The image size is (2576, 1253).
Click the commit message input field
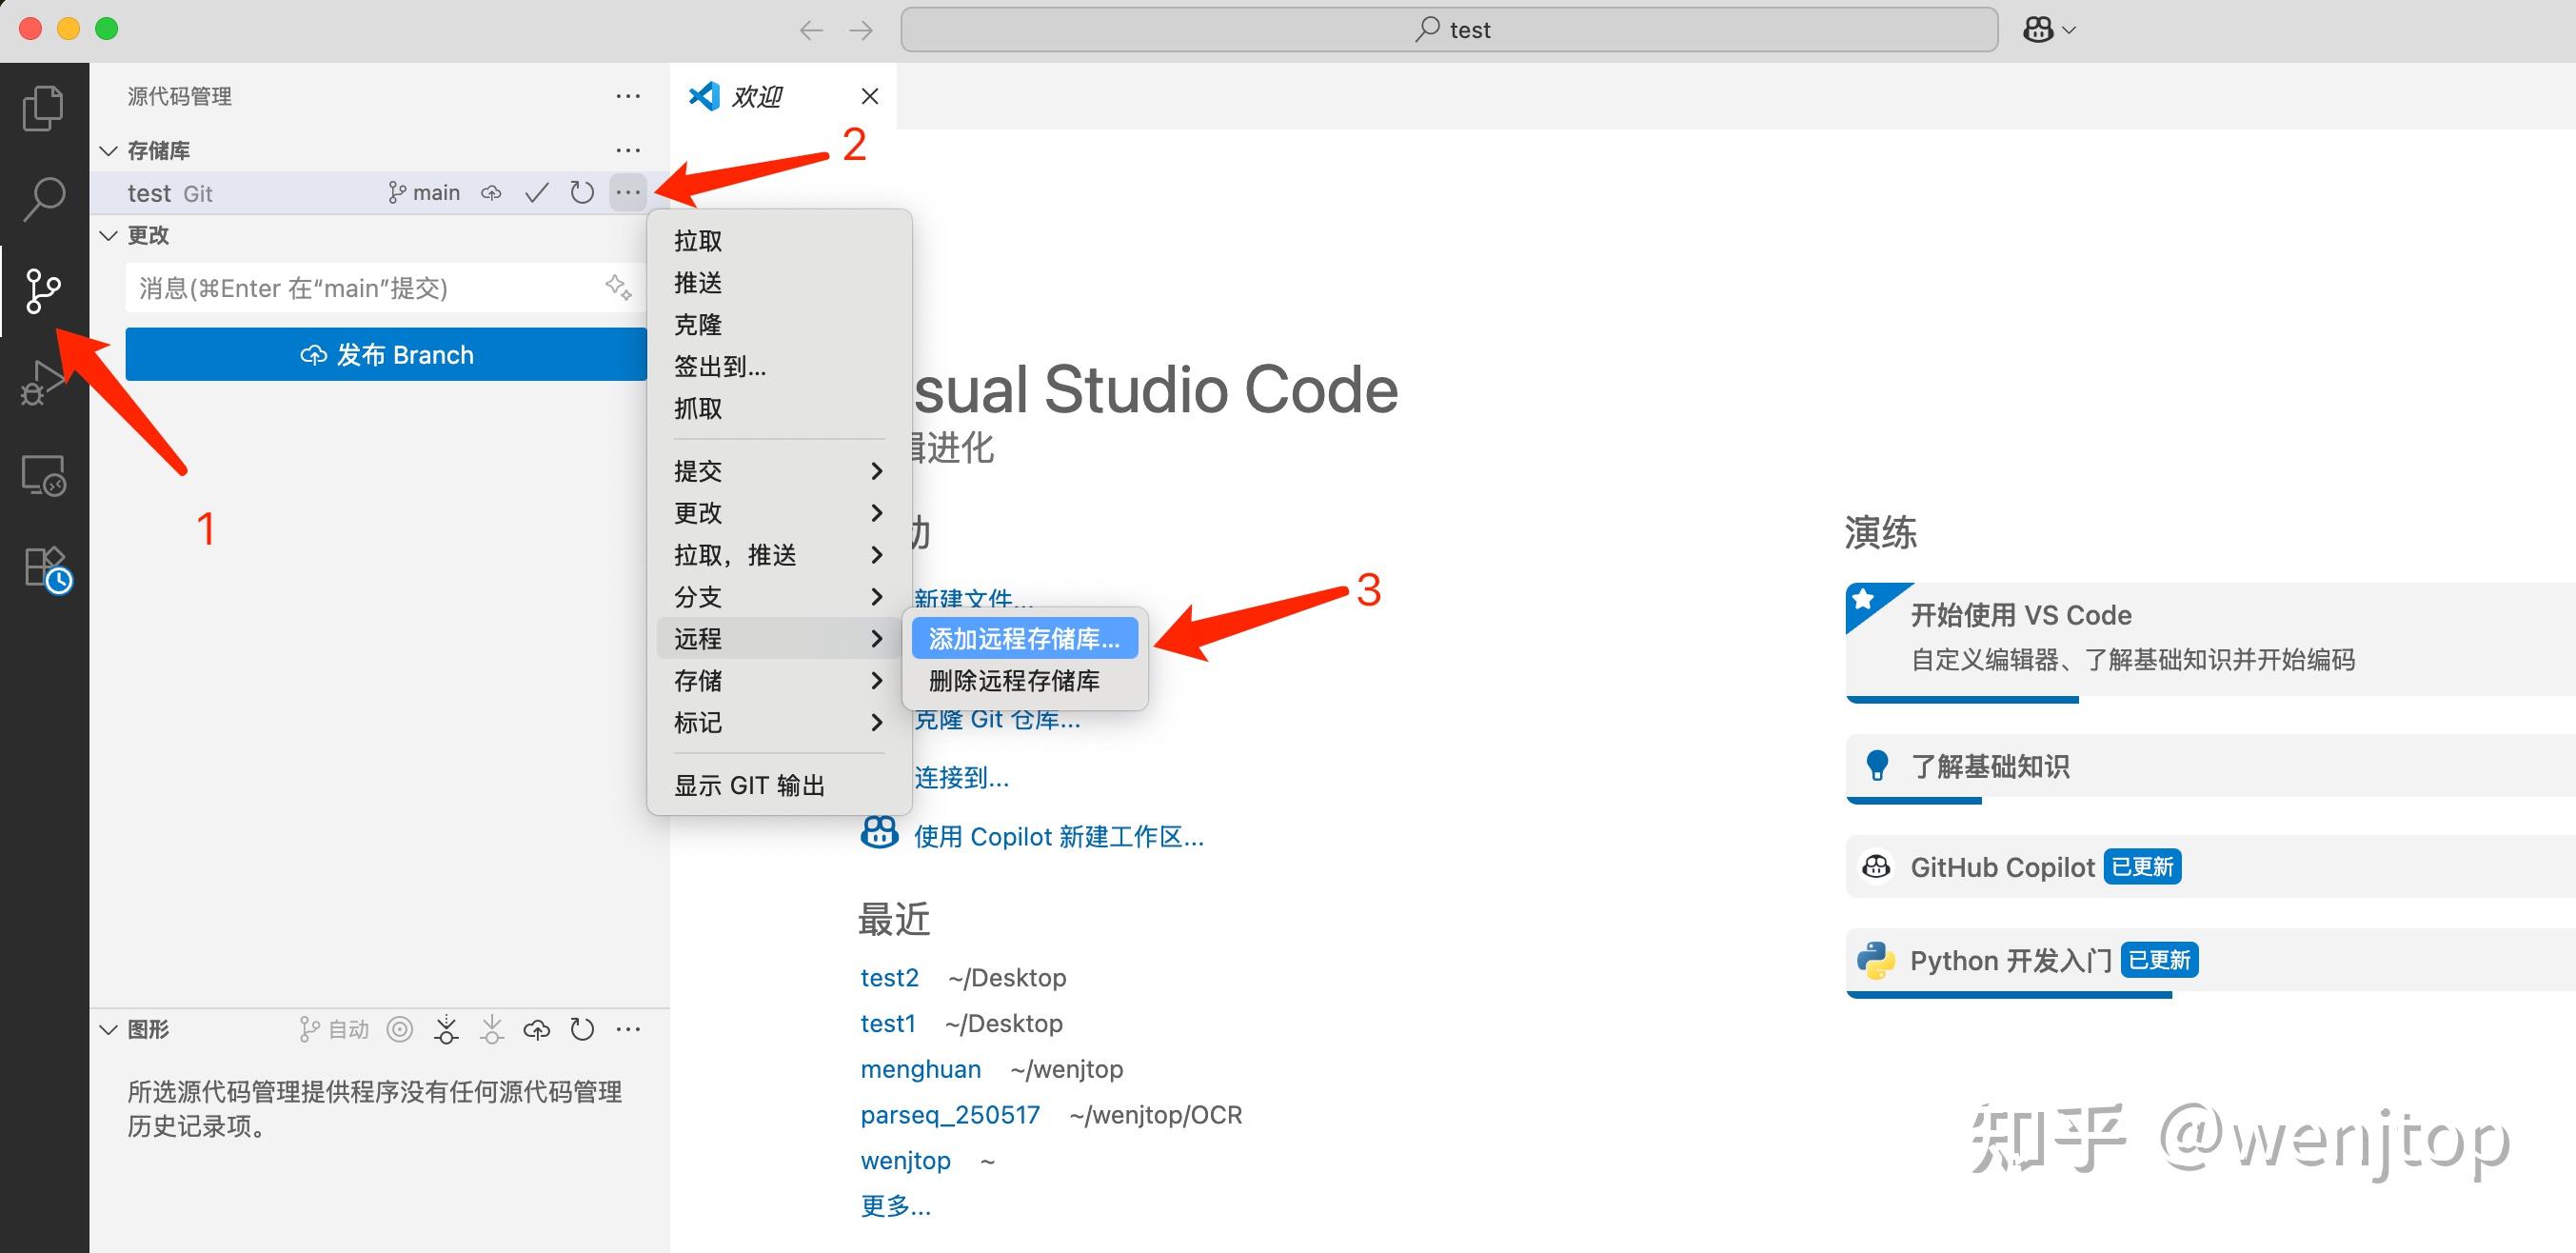pos(370,288)
